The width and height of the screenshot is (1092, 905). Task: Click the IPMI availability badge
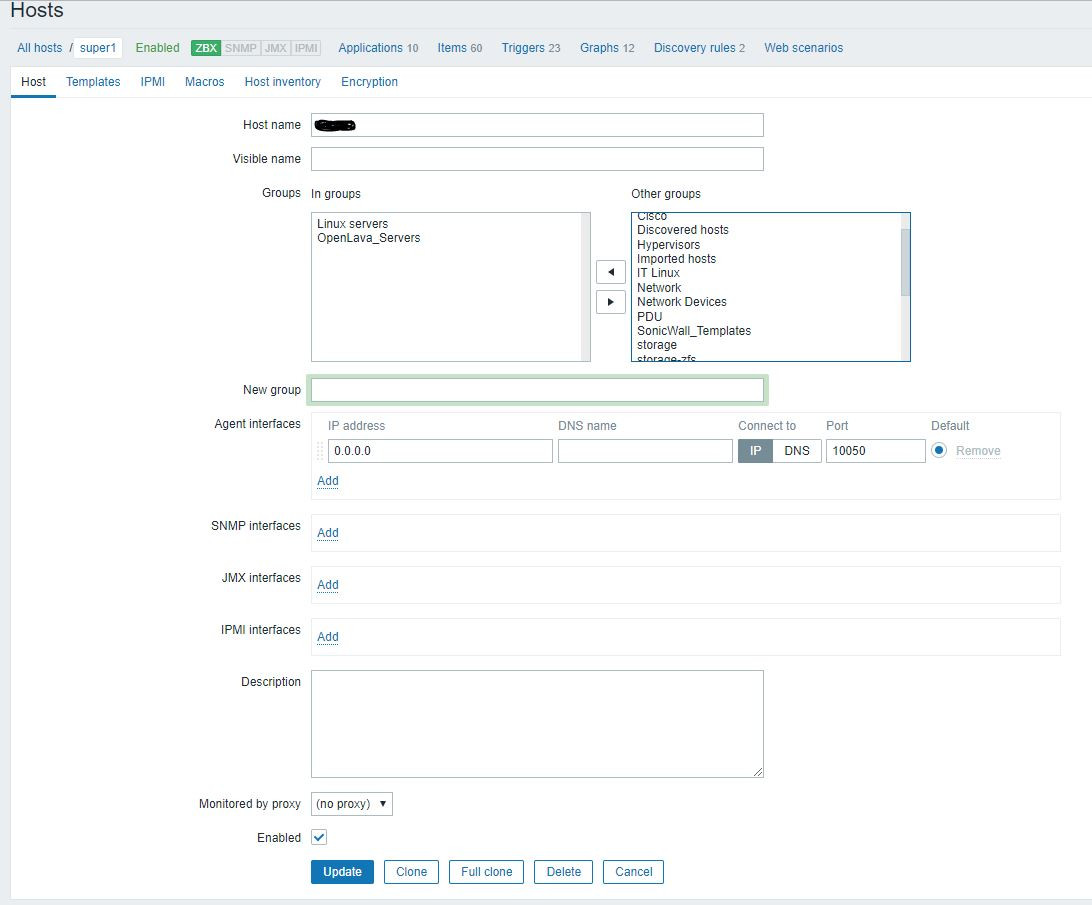306,48
